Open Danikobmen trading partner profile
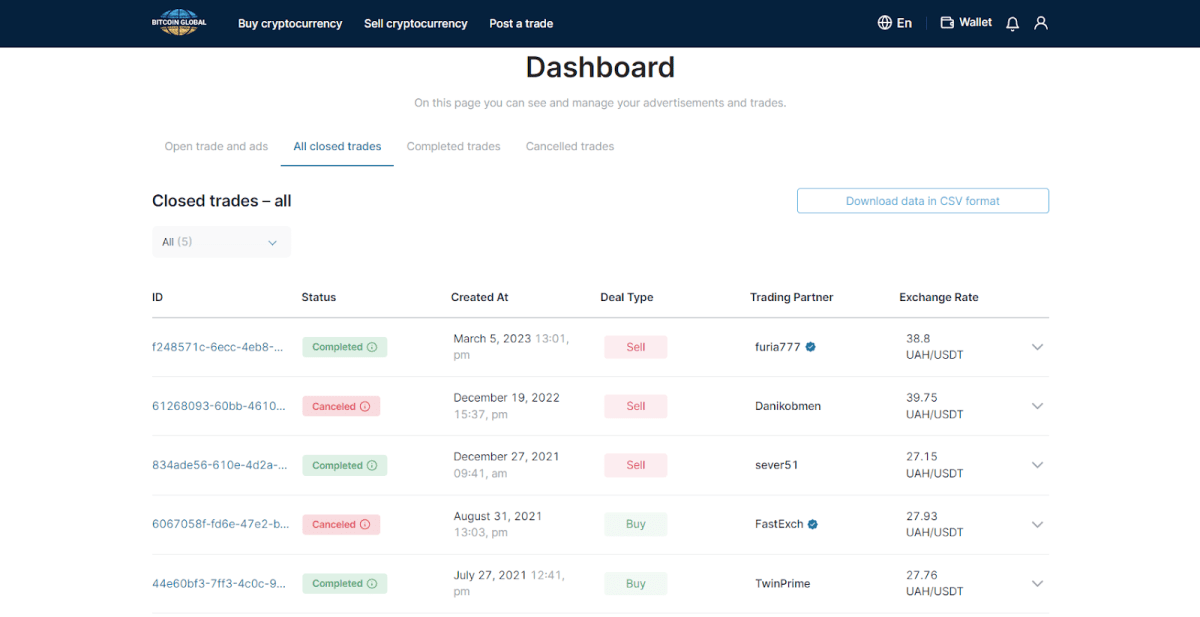This screenshot has width=1200, height=617. (x=788, y=406)
